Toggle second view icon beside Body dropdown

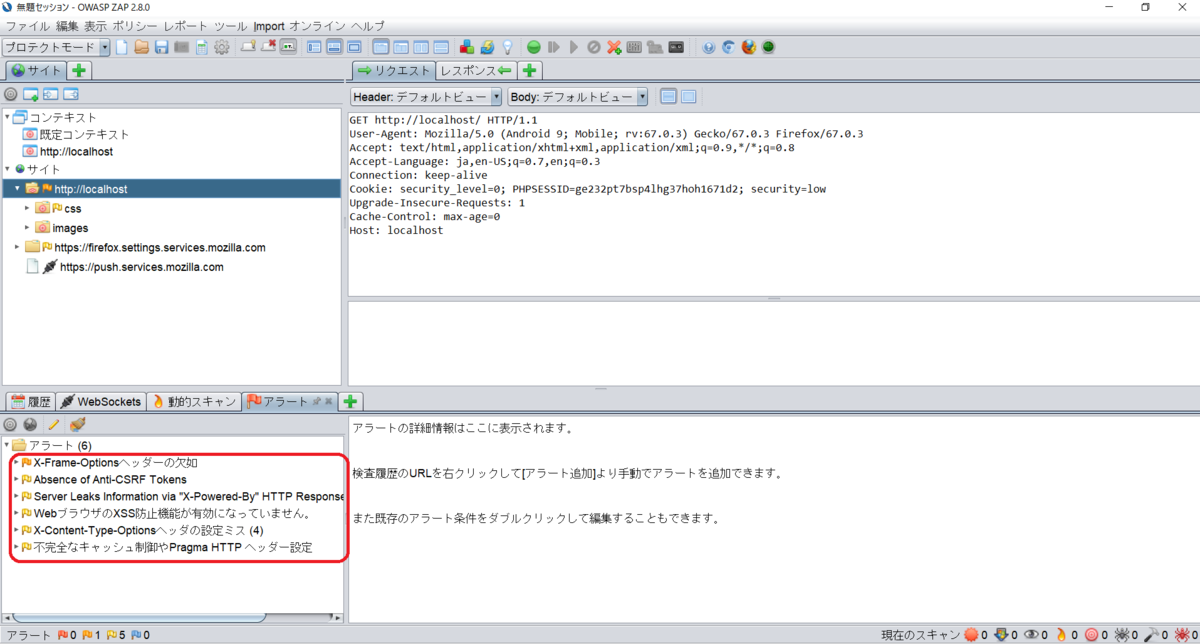[x=688, y=97]
